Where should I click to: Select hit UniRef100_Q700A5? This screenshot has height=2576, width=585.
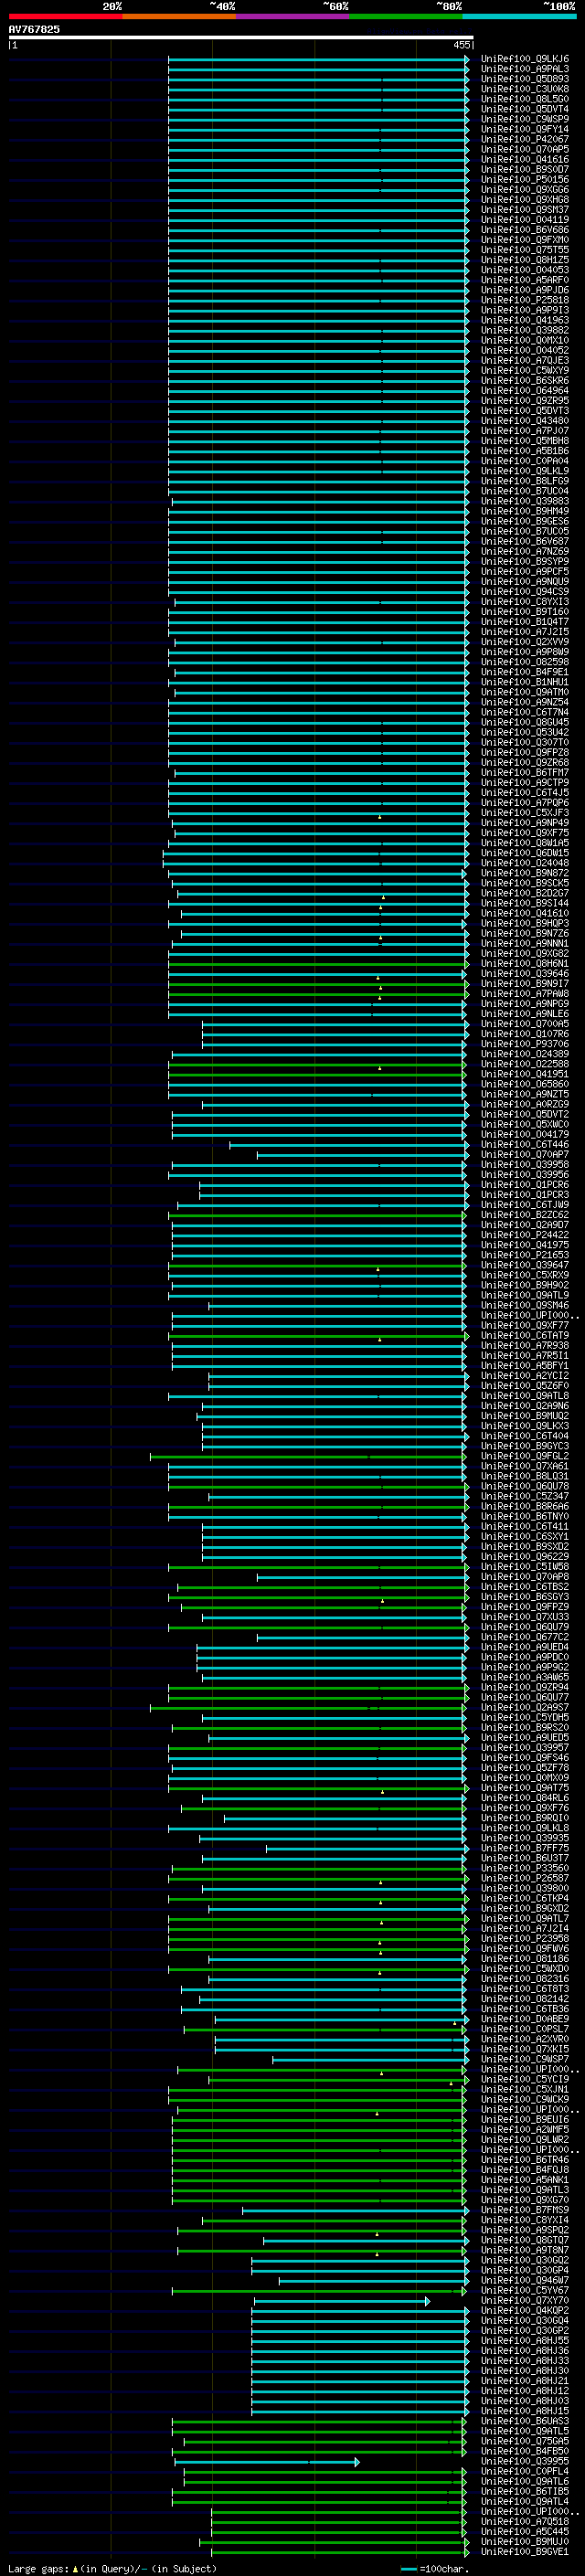524,1024
